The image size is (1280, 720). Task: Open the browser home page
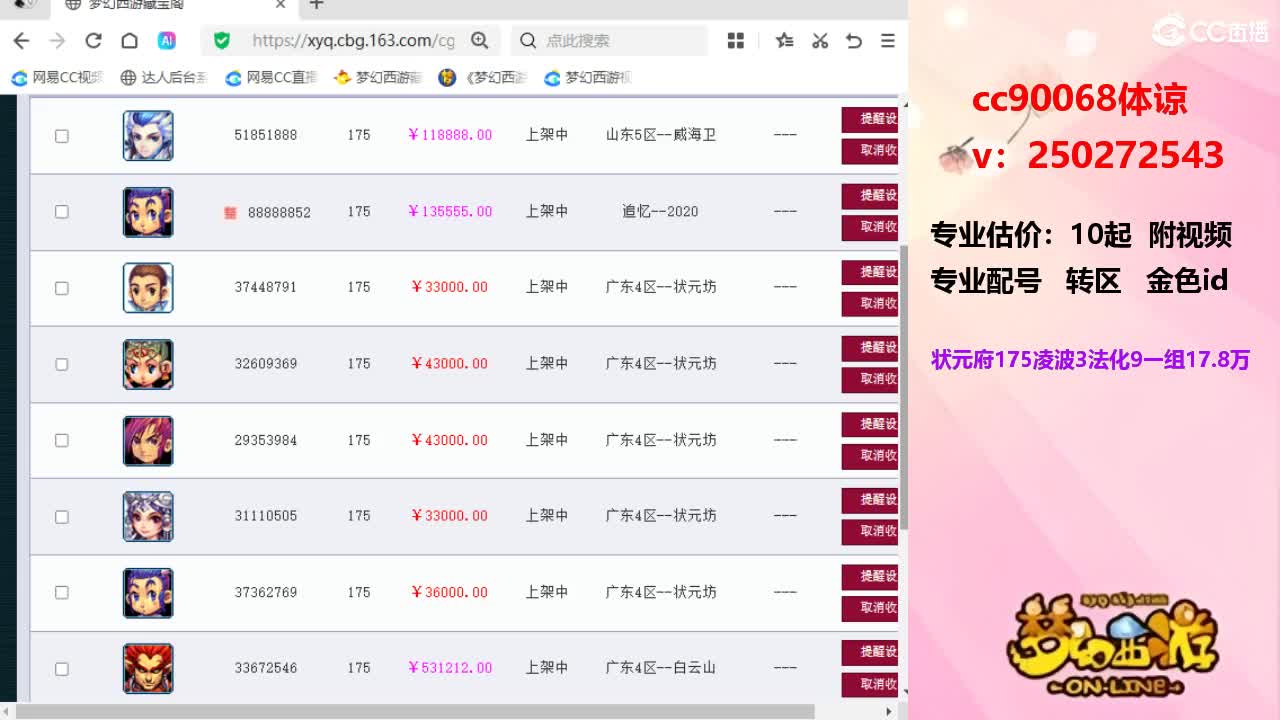point(129,41)
